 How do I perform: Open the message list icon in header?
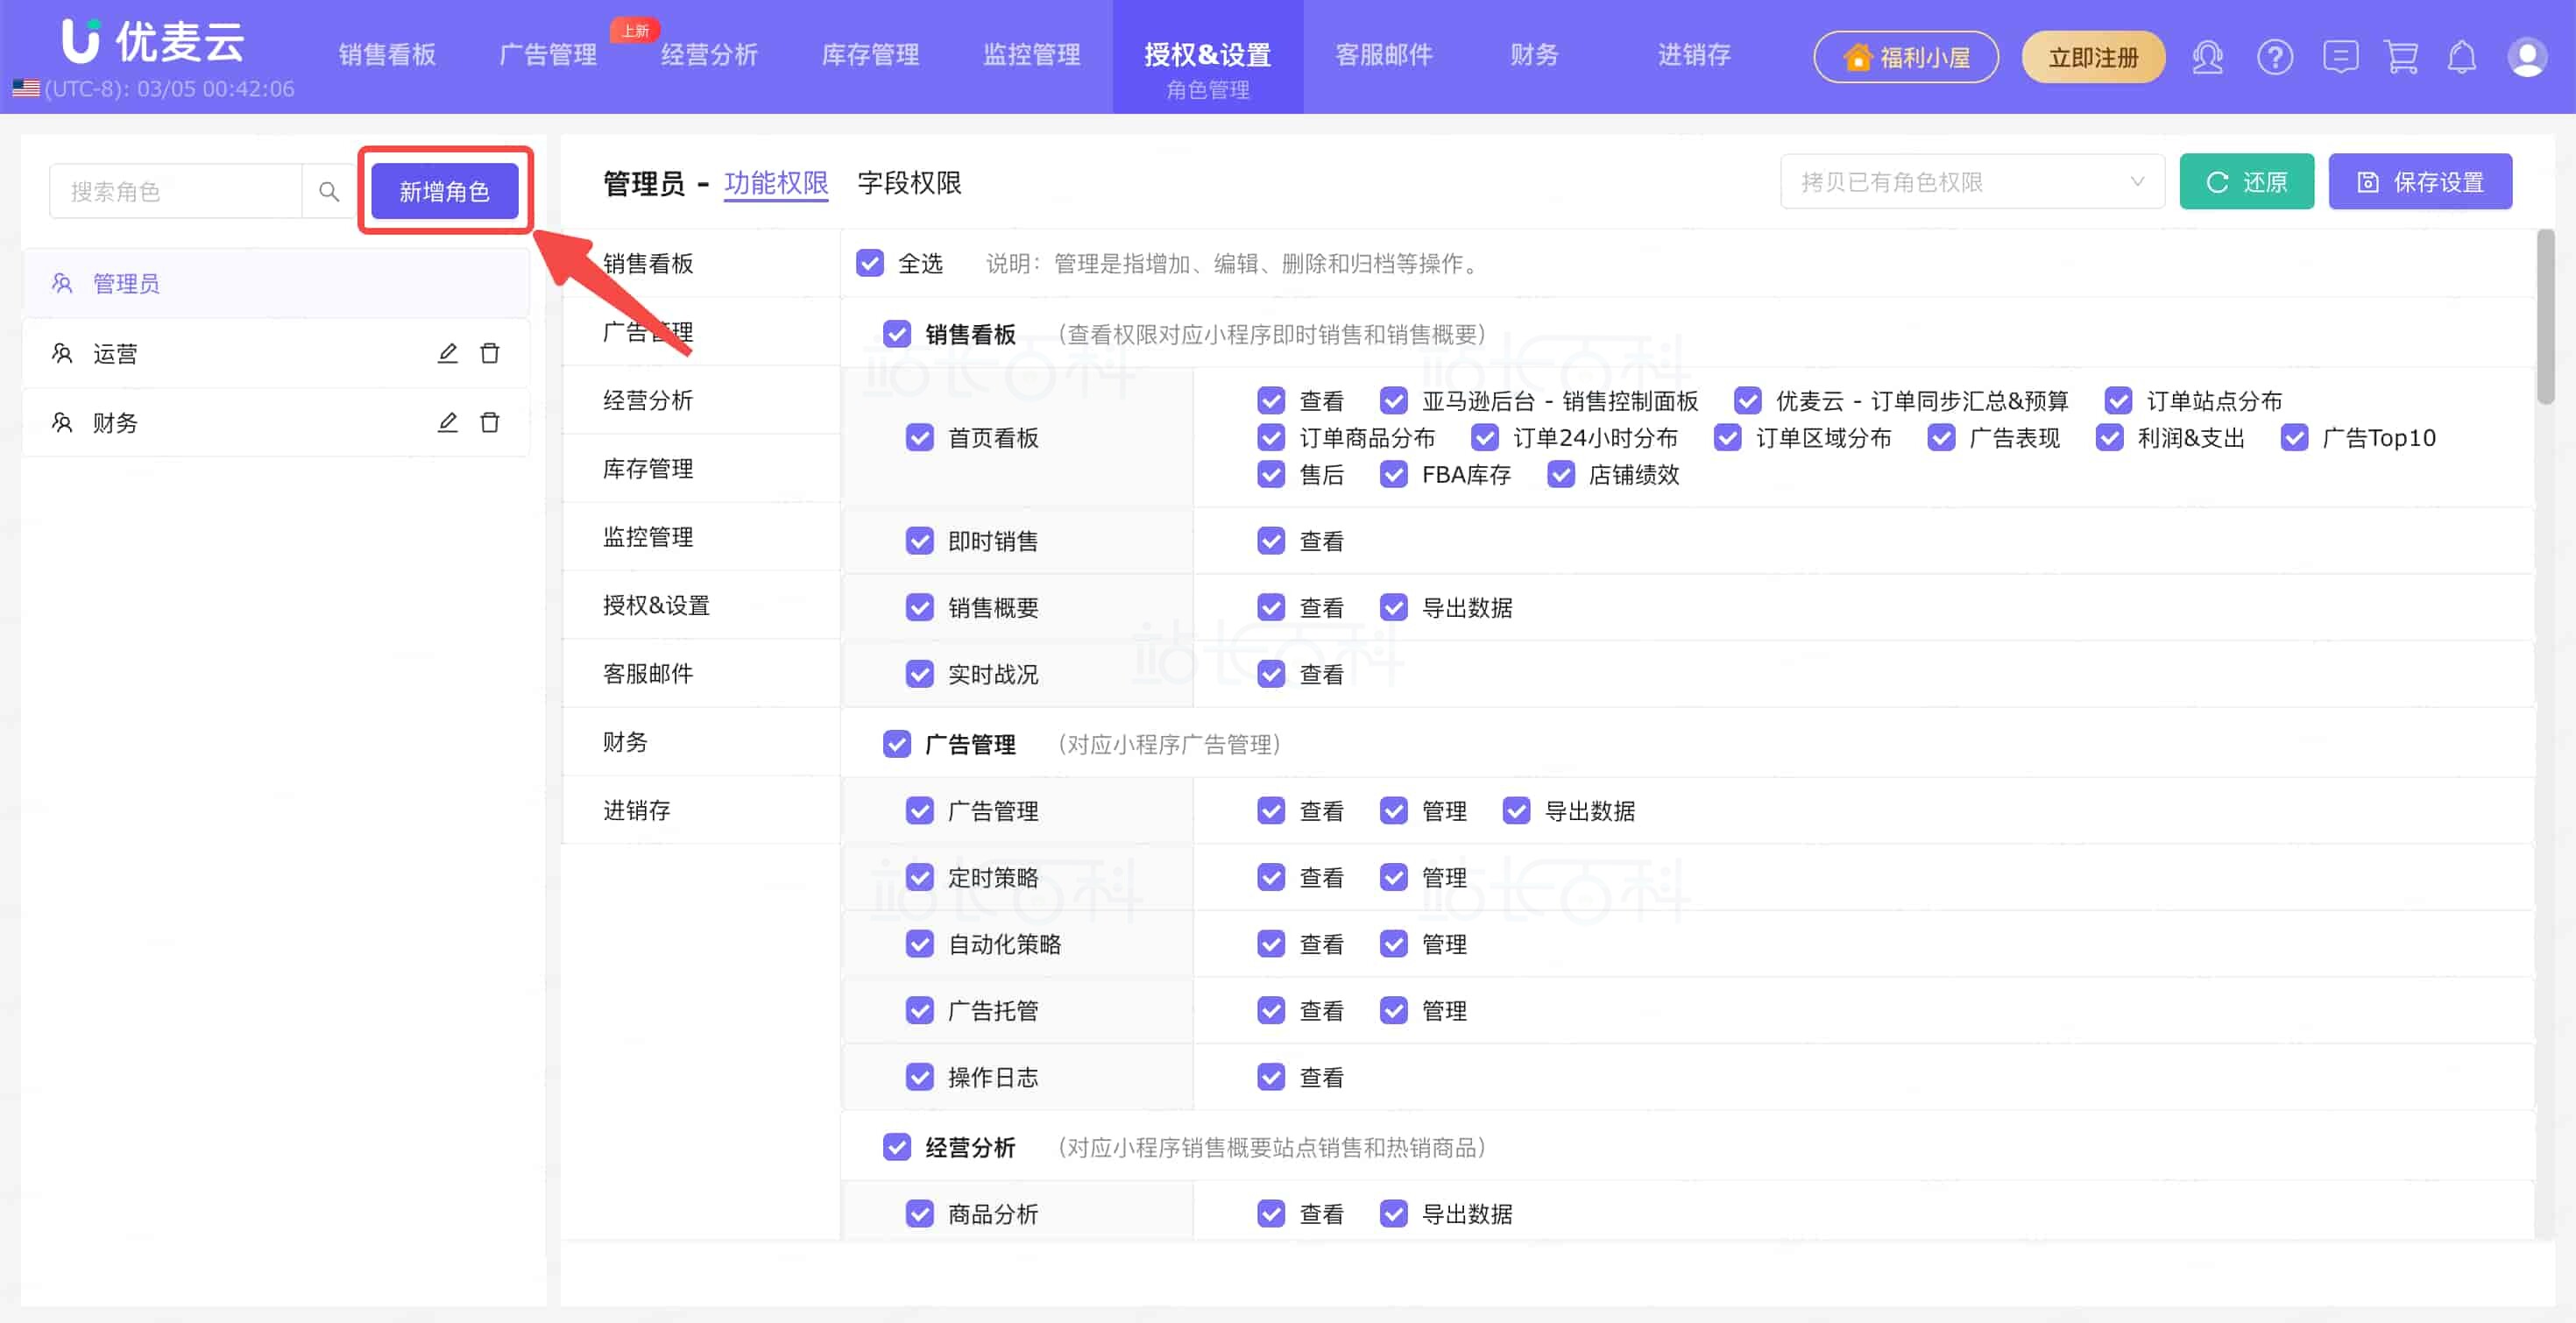click(2340, 57)
